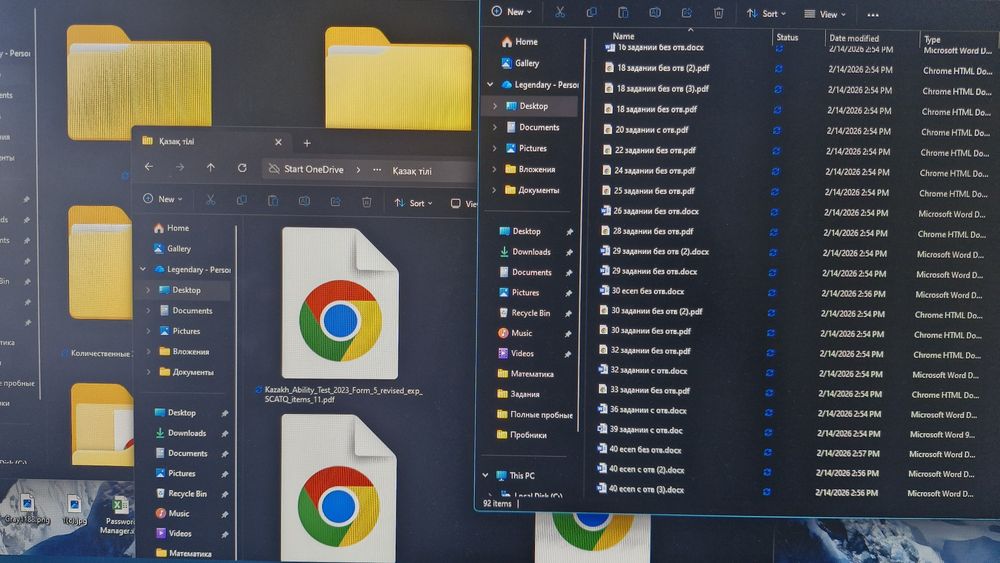Collapse Legendary - Personal in right window sidebar
This screenshot has height=563, width=1000.
pyautogui.click(x=490, y=84)
